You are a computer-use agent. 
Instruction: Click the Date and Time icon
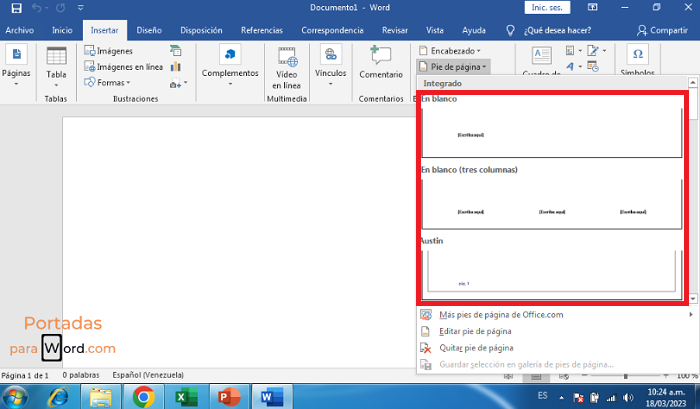593,67
